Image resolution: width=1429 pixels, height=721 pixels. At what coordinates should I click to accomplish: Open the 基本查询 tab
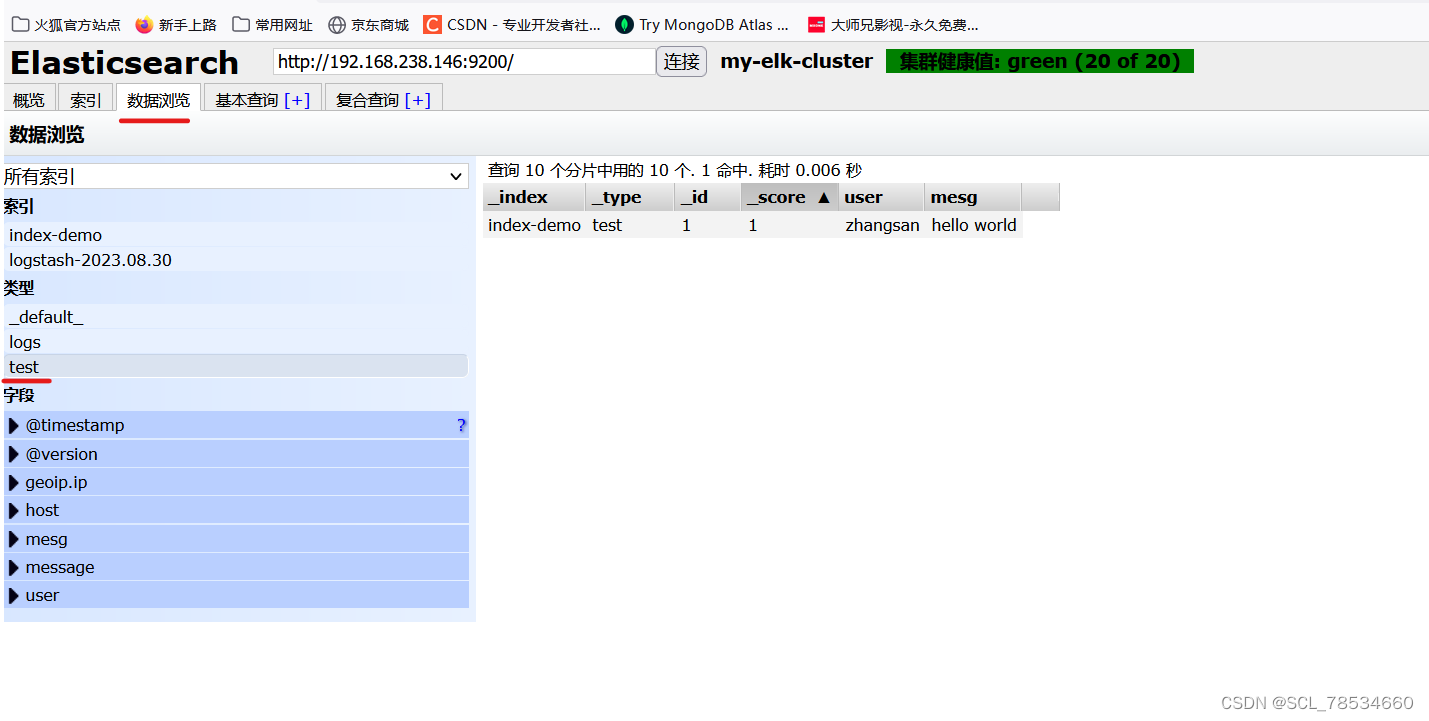click(249, 100)
